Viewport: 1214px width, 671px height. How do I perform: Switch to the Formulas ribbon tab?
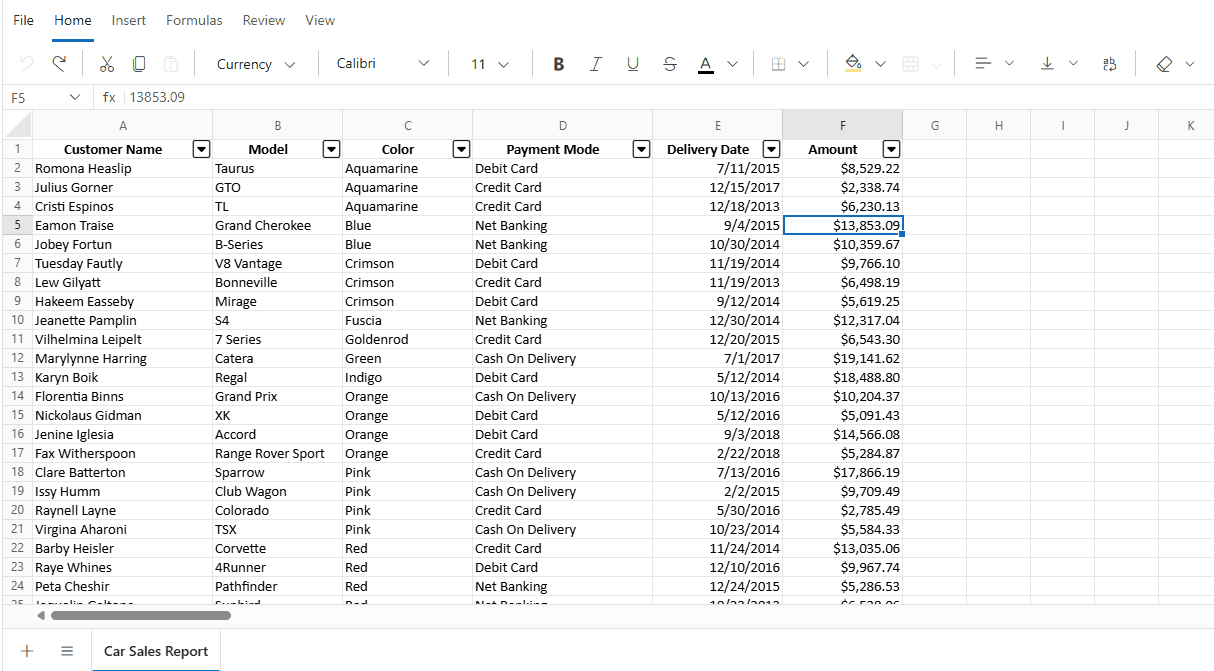pyautogui.click(x=193, y=20)
